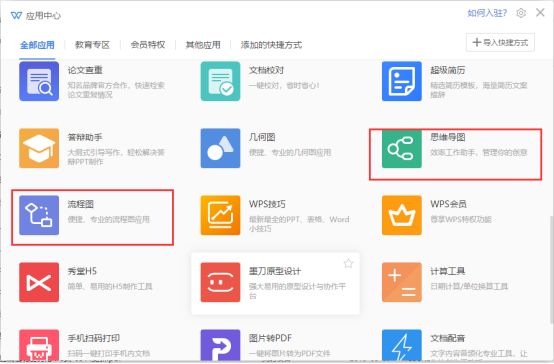Viewport: 554px width, 364px height.
Task: Click the WPS logo beside 应用中心
Action: (x=16, y=15)
